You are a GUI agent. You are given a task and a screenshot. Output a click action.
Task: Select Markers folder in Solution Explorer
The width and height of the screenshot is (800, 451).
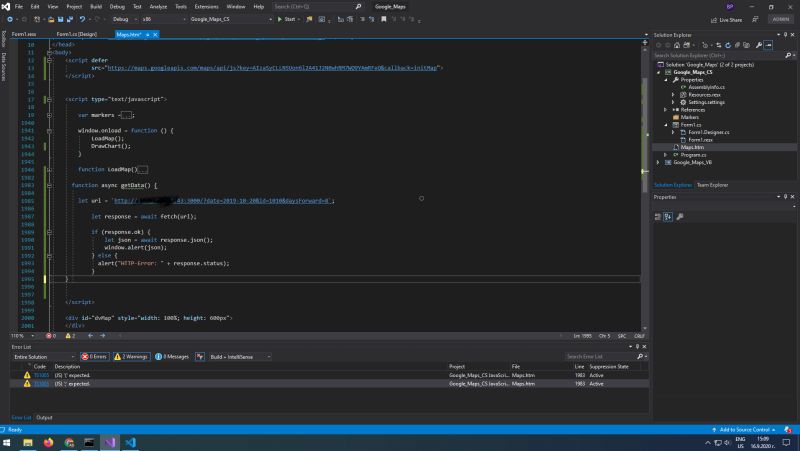click(689, 117)
